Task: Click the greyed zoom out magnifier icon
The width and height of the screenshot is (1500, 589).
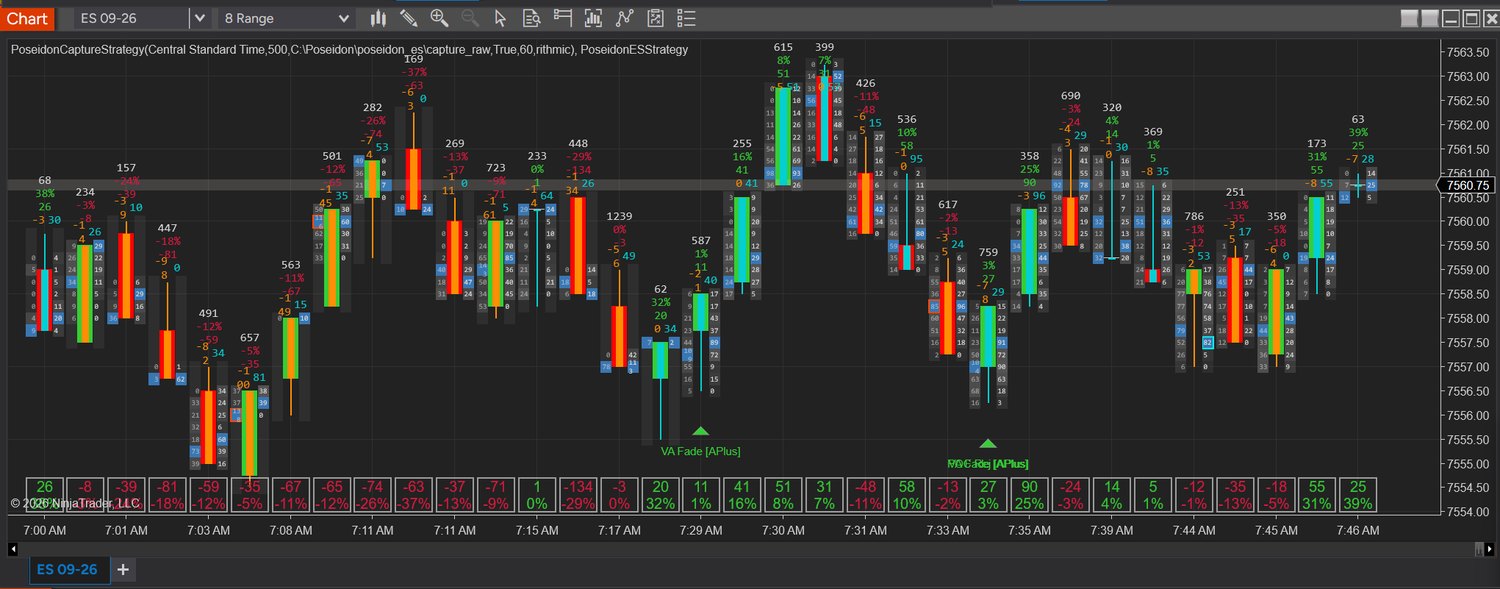Action: (x=471, y=18)
